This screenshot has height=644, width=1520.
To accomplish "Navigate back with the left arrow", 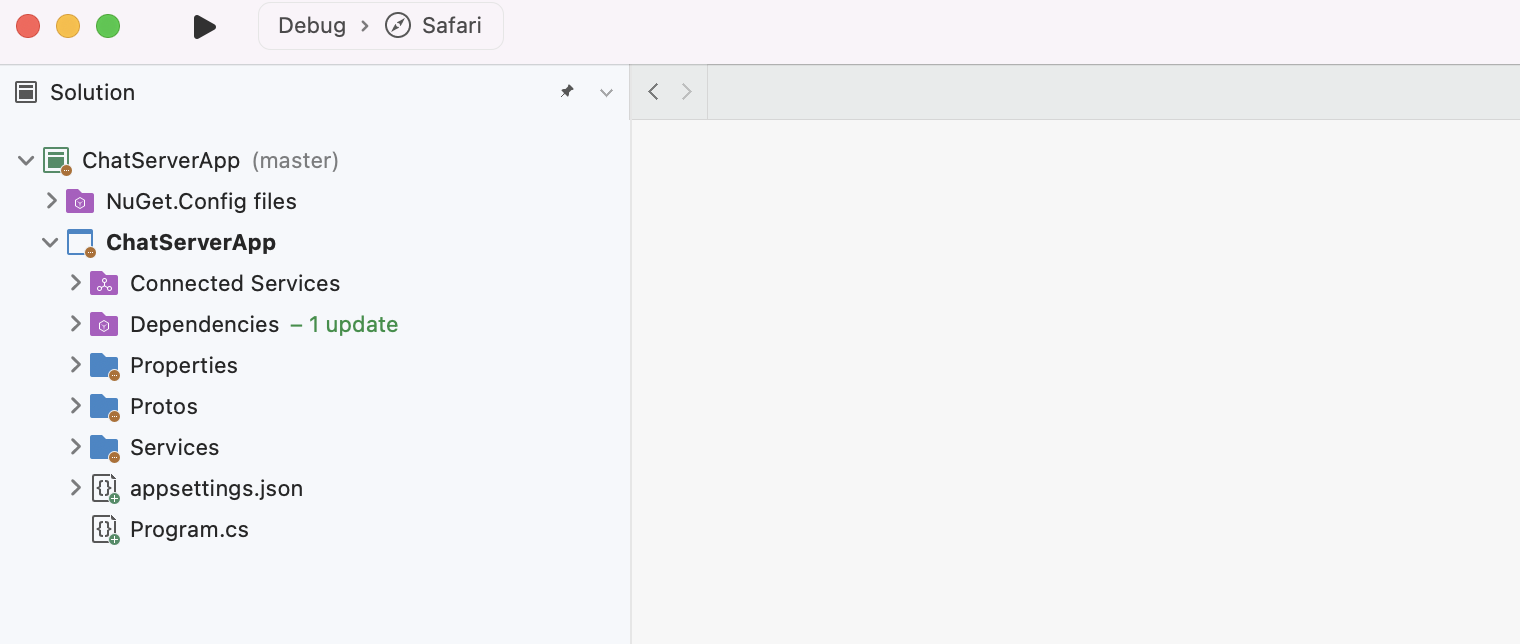I will (653, 92).
